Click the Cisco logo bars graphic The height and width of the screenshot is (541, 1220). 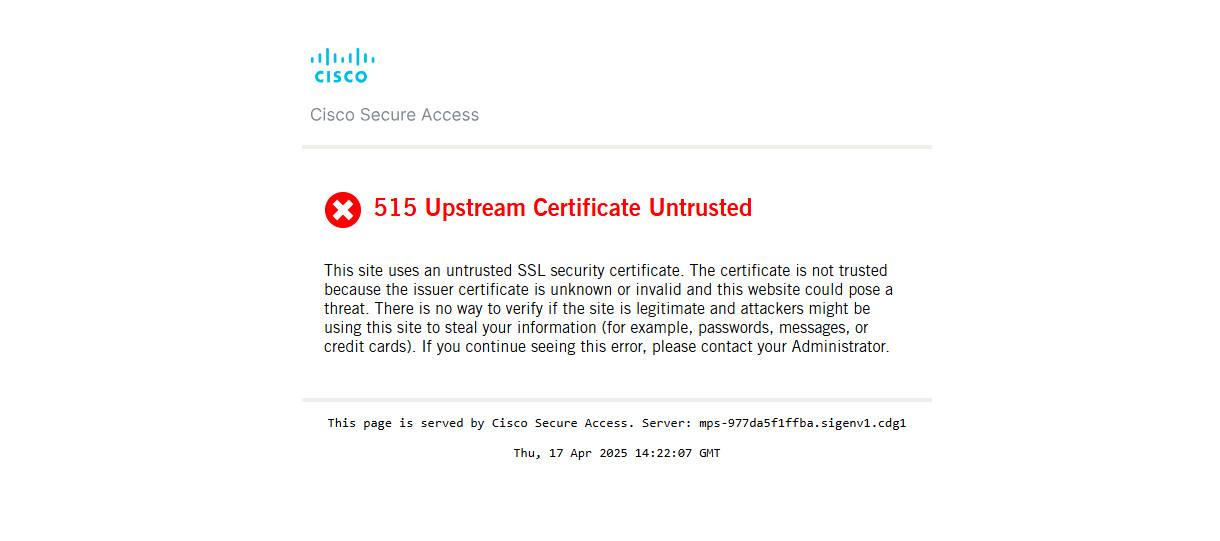click(342, 57)
